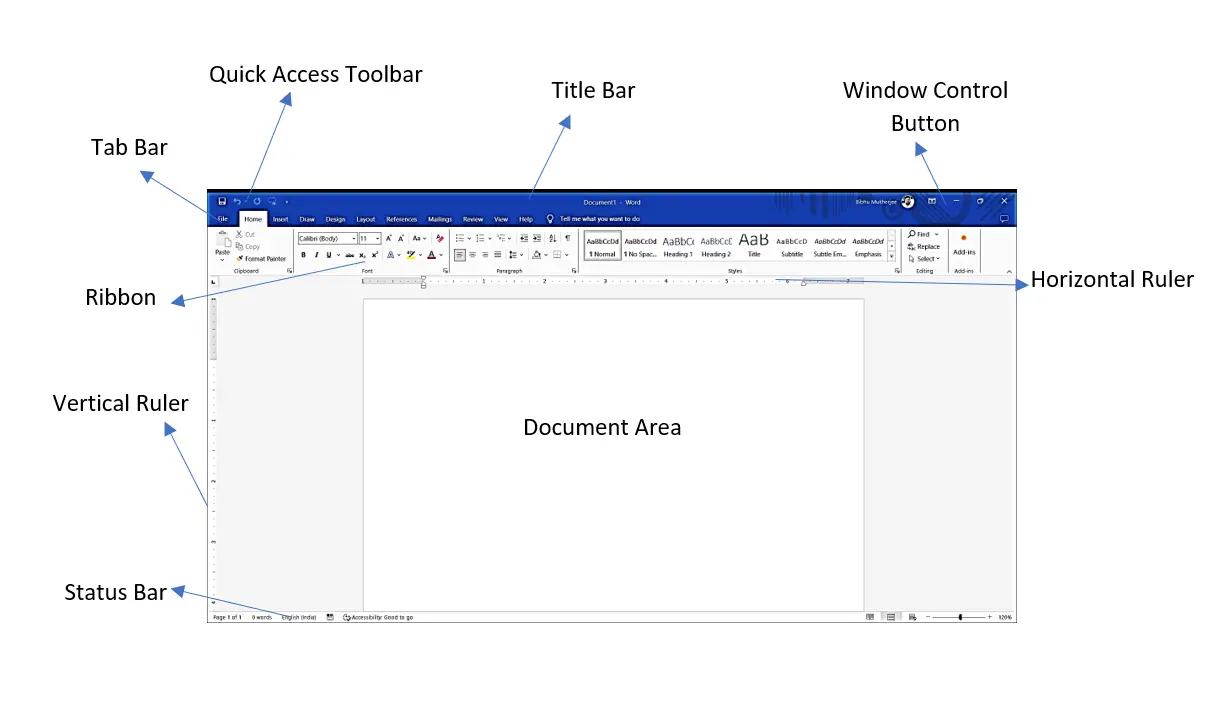Collapse the ribbon with the caret arrow
This screenshot has width=1226, height=706.
[1008, 272]
